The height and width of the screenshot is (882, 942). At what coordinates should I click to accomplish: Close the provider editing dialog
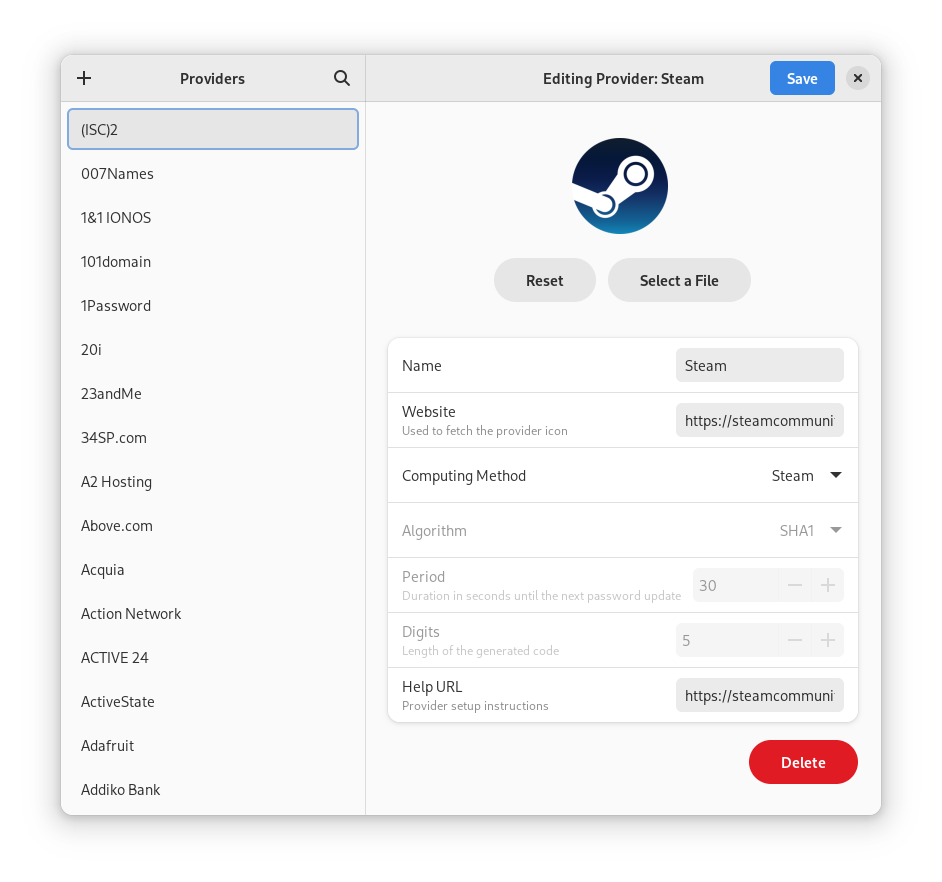pos(857,78)
